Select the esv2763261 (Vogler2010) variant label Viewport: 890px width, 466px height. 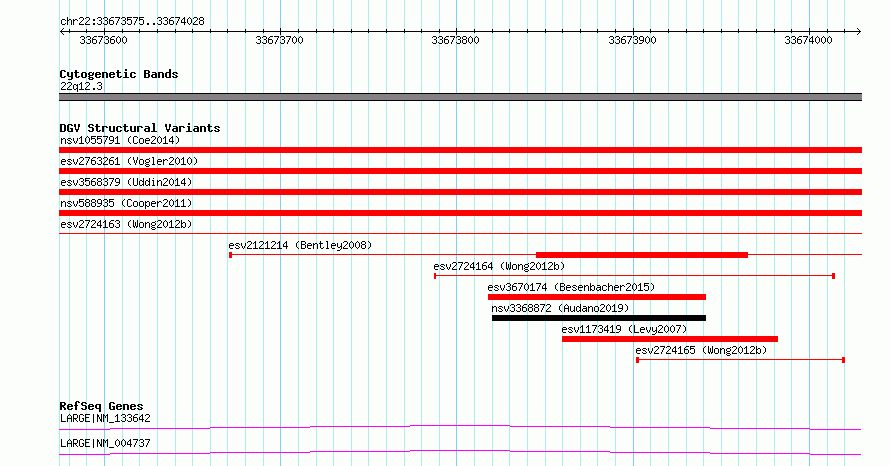click(x=129, y=161)
